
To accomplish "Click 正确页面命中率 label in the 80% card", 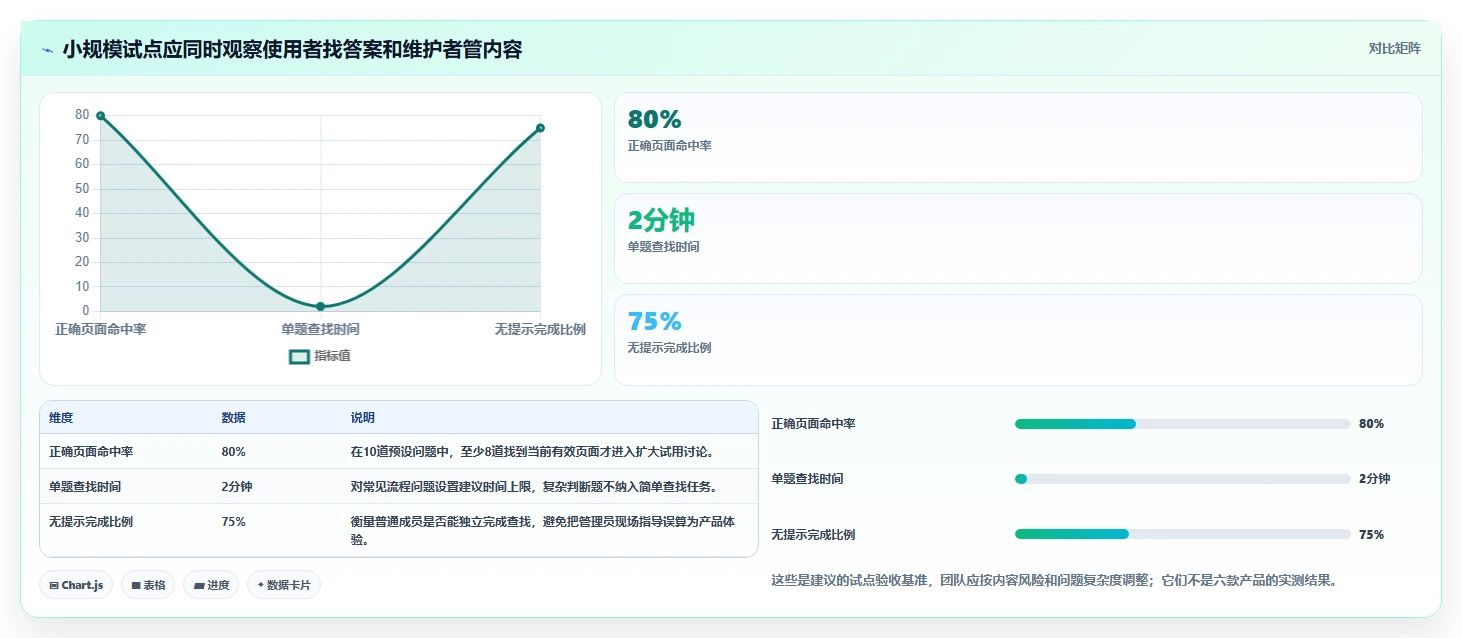I will pyautogui.click(x=669, y=146).
